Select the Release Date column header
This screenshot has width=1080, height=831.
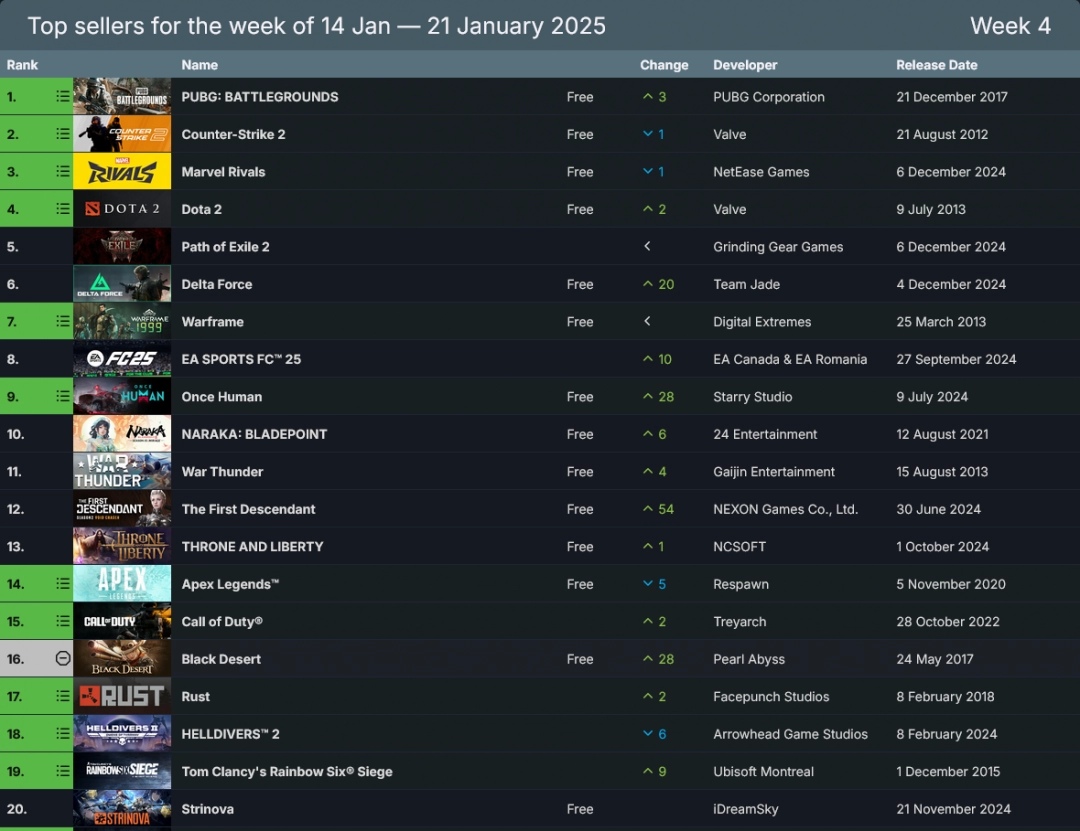(937, 64)
